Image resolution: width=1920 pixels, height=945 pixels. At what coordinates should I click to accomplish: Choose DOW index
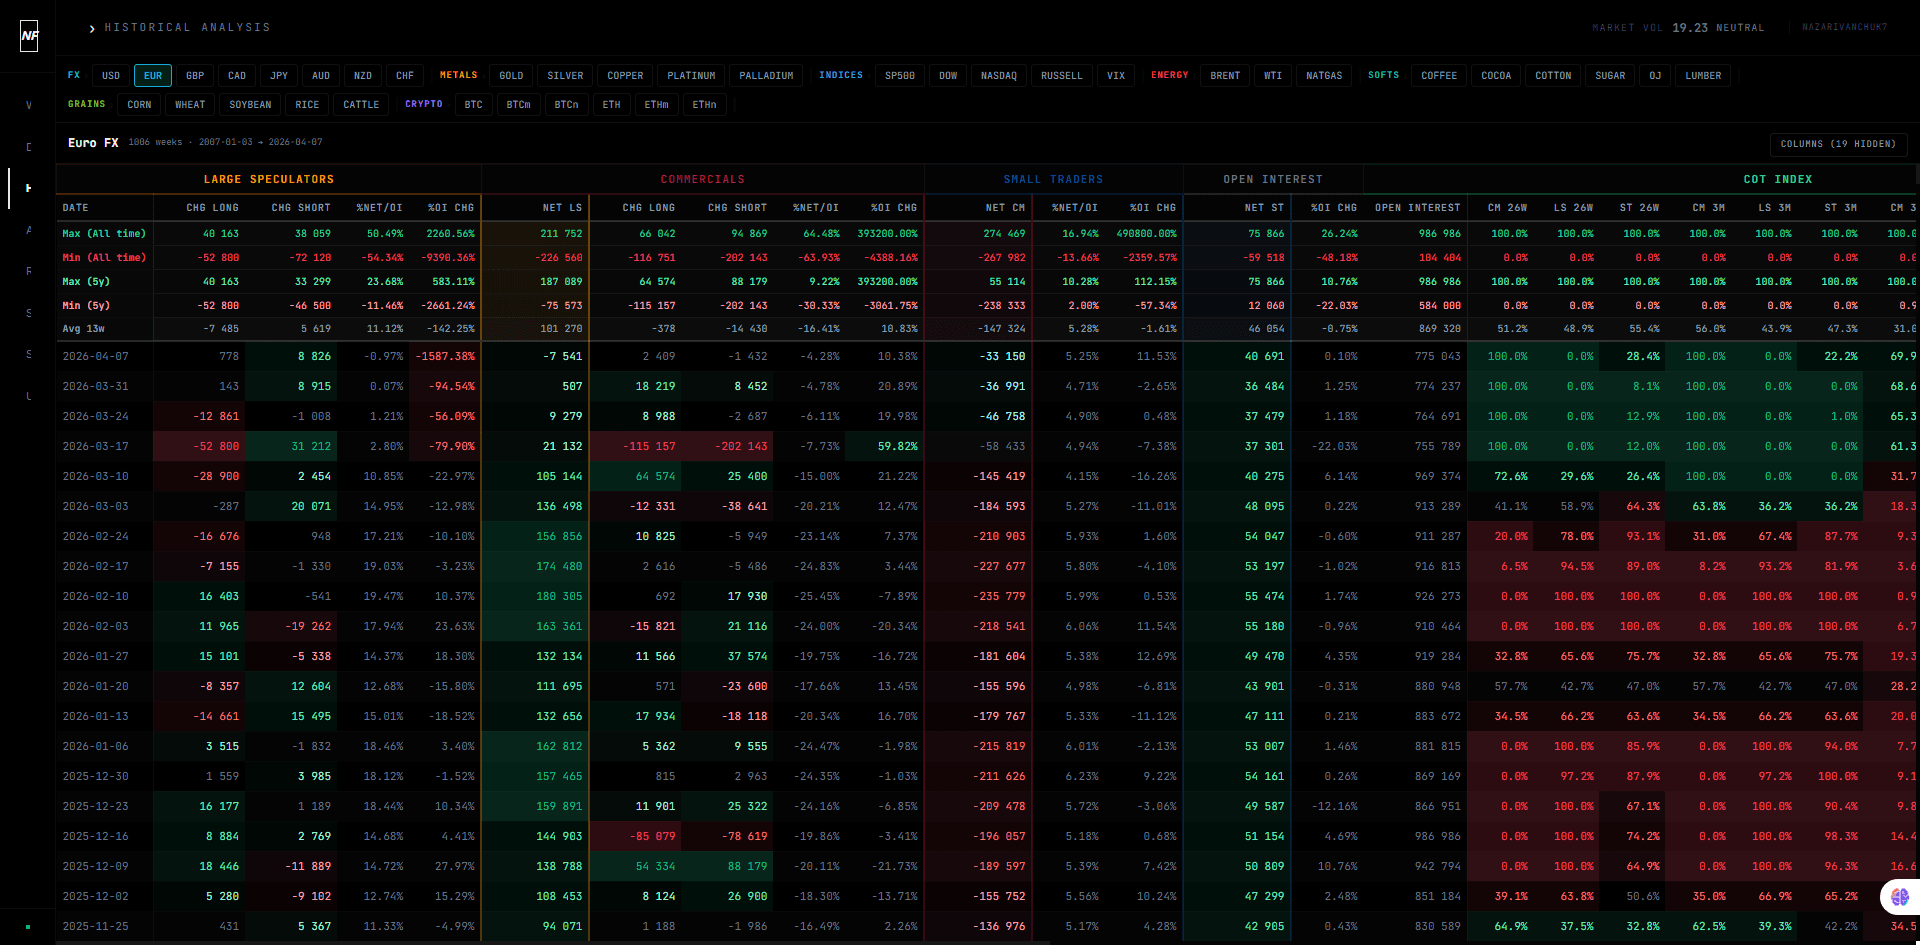tap(948, 76)
